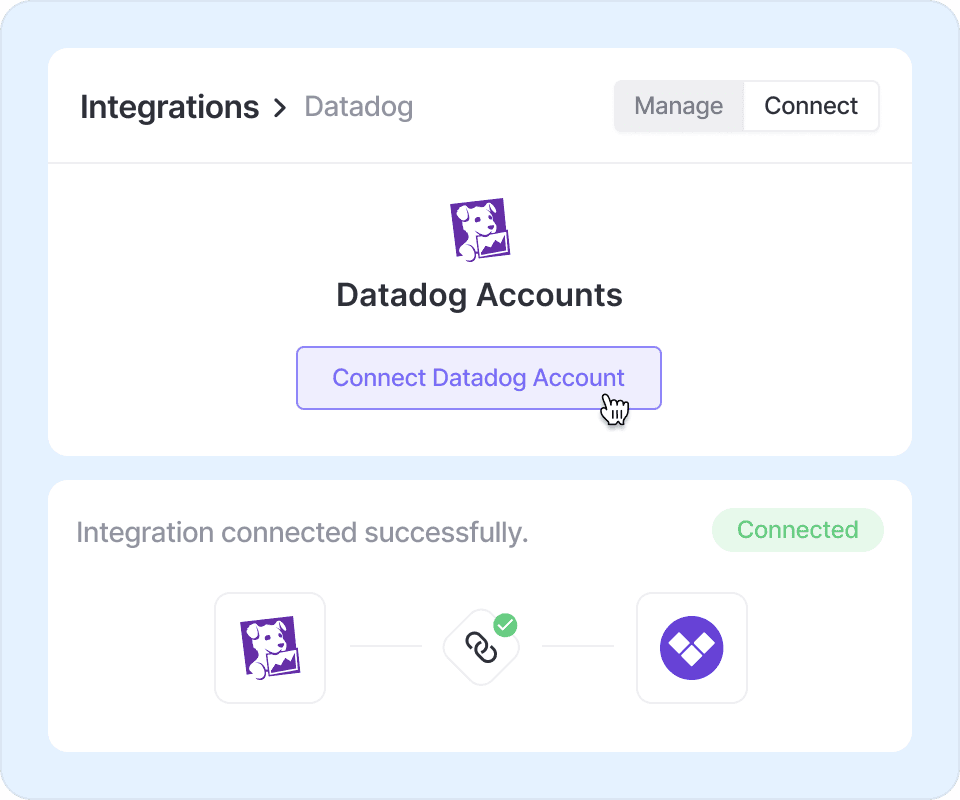The image size is (960, 800).
Task: Select the purple diamond app logo
Action: (x=692, y=647)
